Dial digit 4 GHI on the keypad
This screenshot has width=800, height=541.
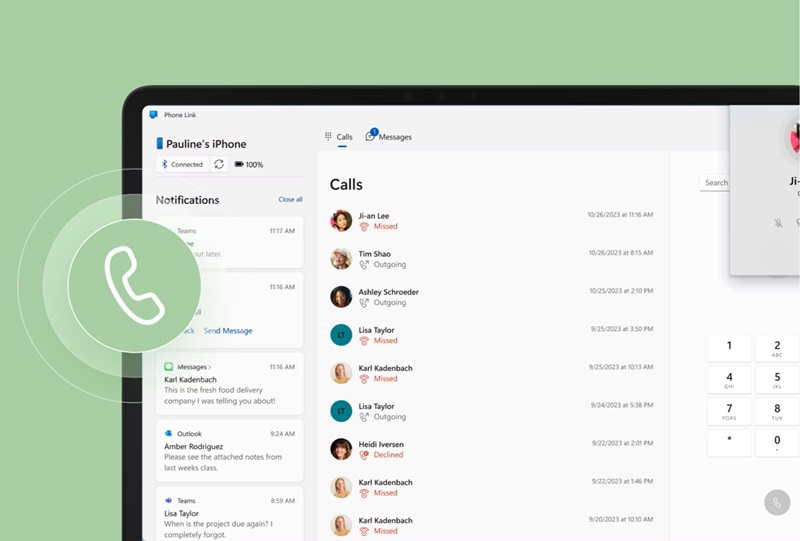point(729,380)
